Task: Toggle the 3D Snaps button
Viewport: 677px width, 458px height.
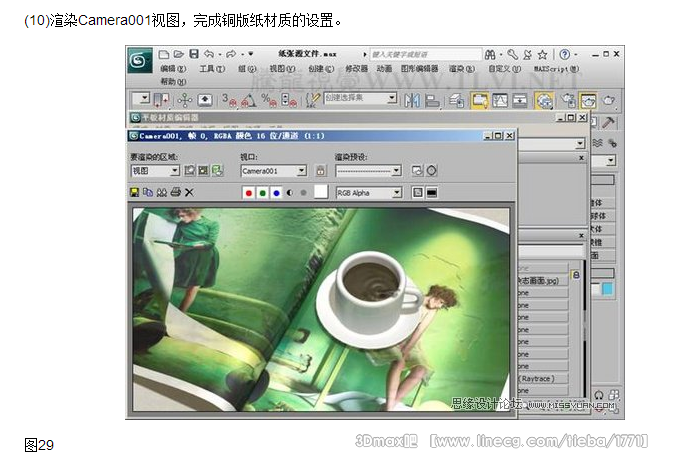Action: point(229,100)
